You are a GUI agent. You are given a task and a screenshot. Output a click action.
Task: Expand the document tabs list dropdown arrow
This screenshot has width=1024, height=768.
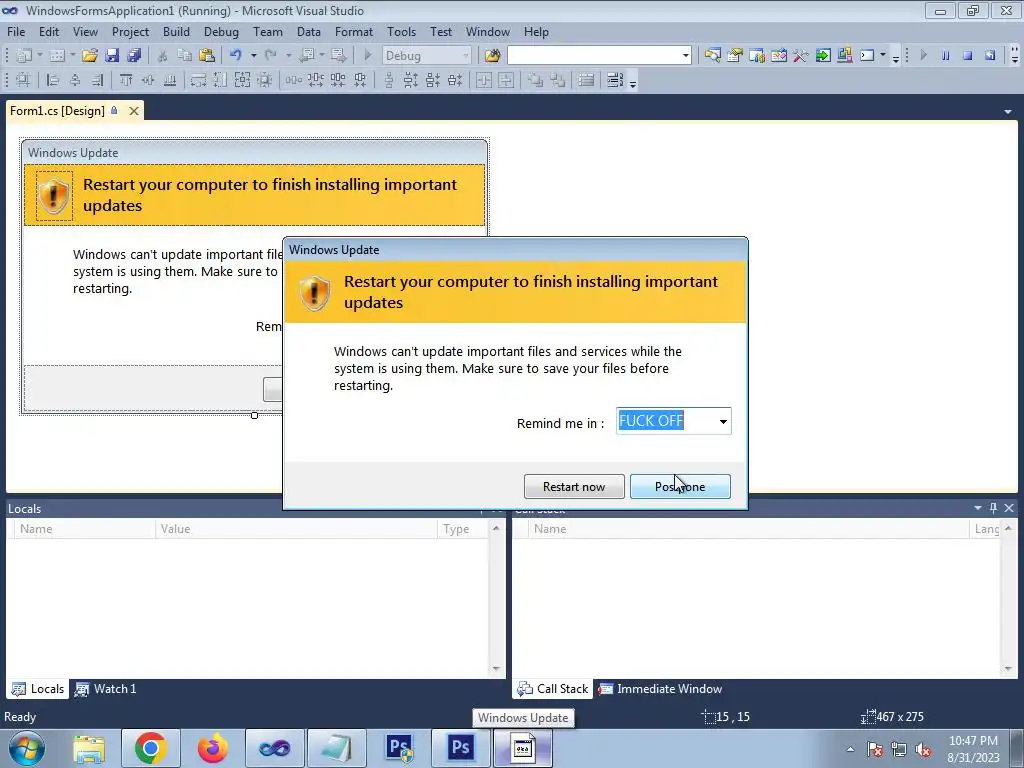pos(1008,112)
